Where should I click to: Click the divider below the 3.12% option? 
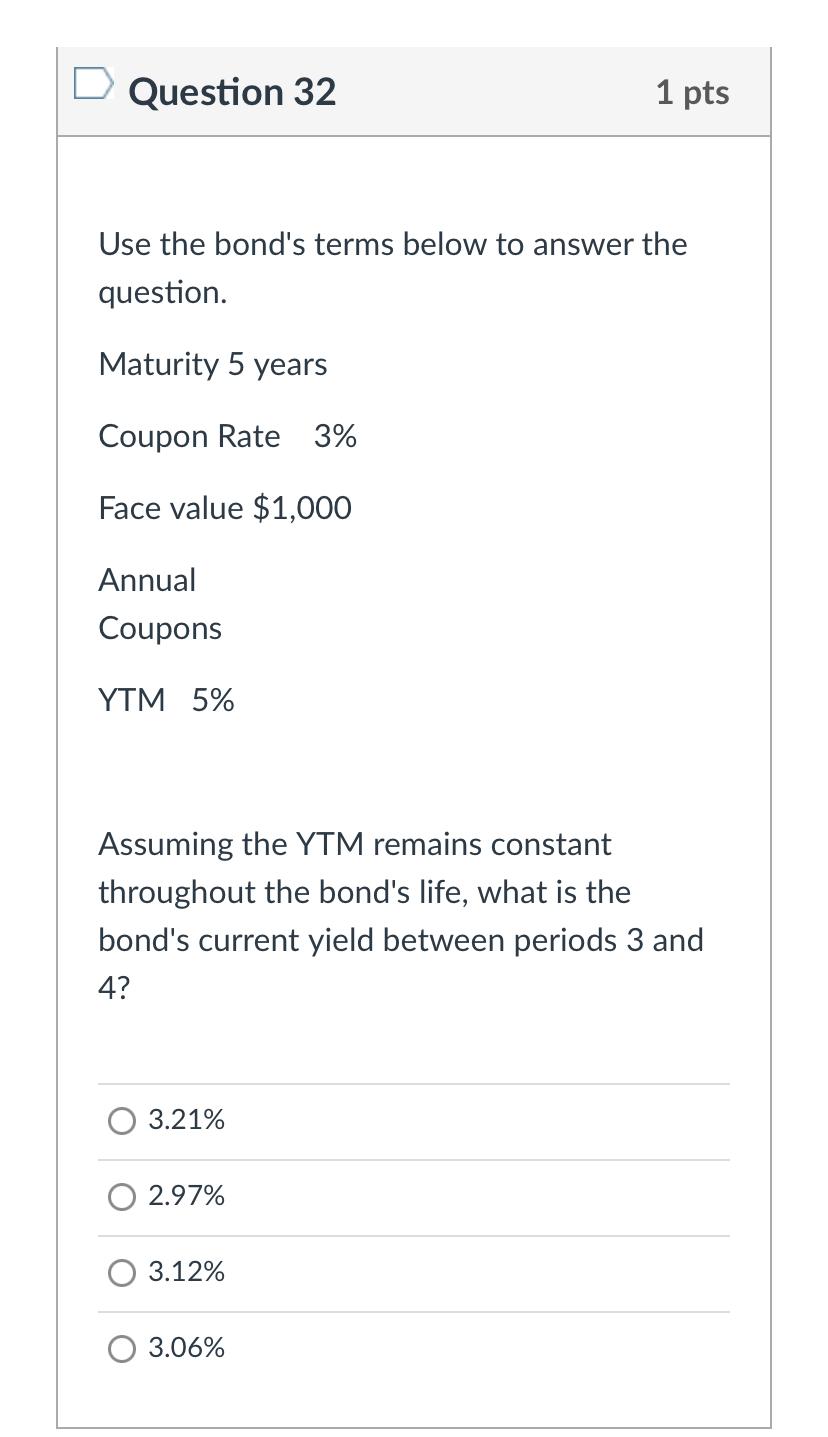413,1311
